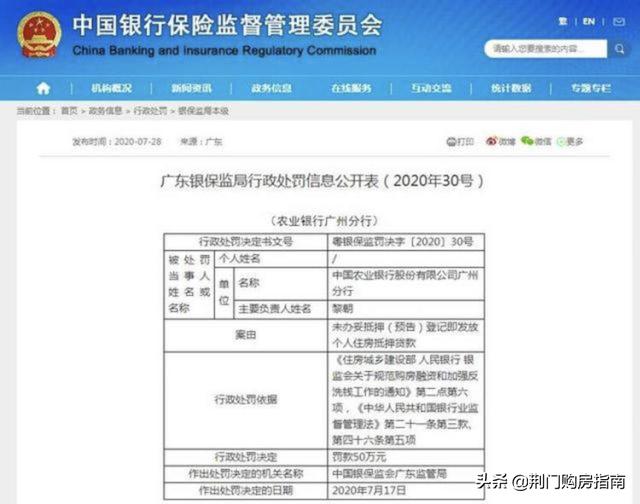Click the mail envelope icon

tap(619, 22)
